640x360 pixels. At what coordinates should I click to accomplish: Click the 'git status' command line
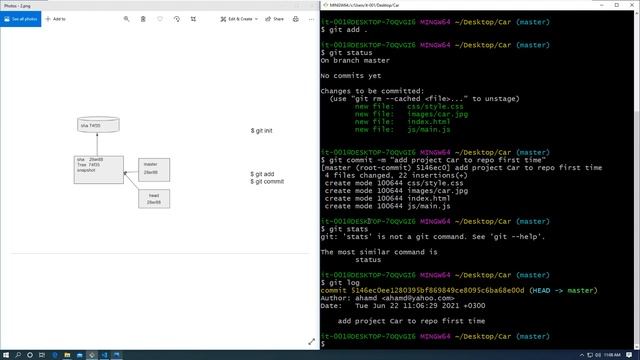point(347,53)
